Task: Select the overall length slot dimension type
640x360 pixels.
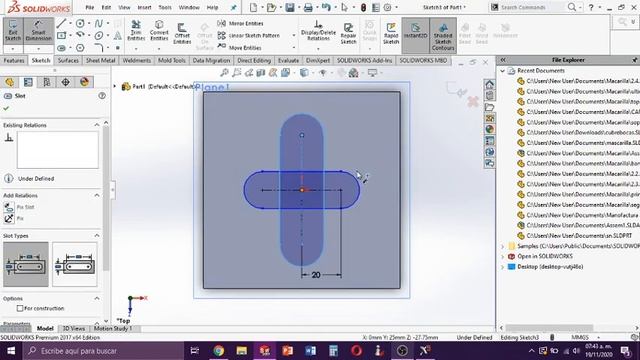Action: click(75, 264)
